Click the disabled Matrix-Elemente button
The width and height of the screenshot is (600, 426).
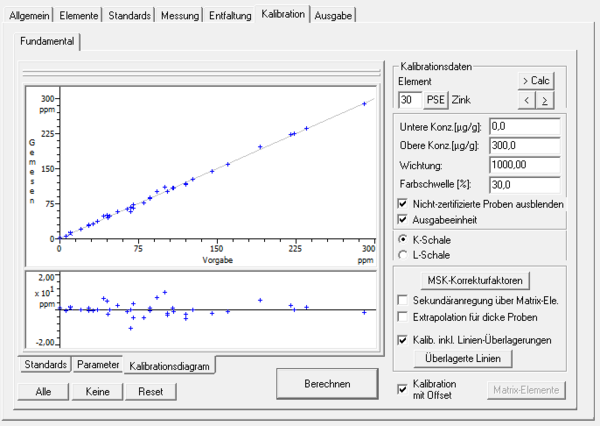[526, 390]
